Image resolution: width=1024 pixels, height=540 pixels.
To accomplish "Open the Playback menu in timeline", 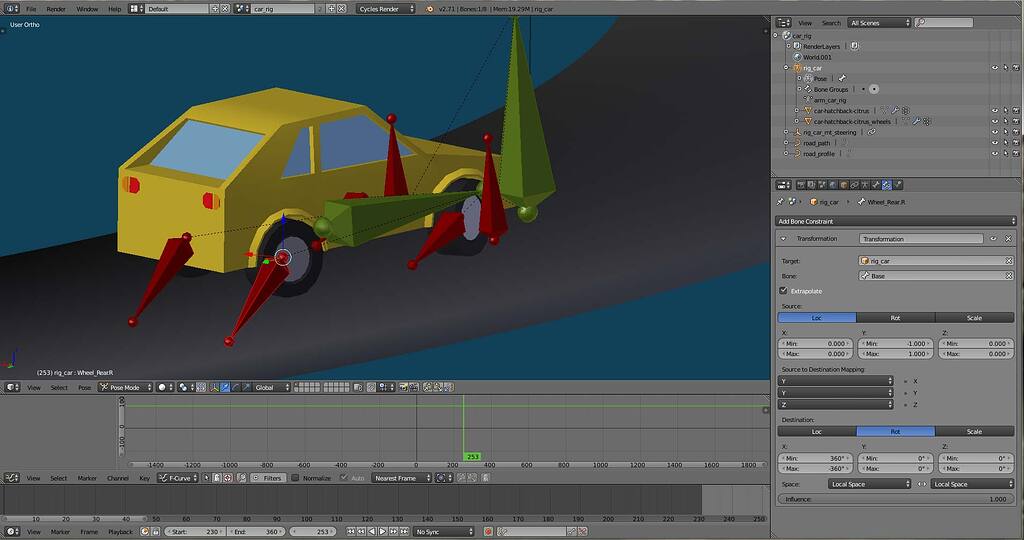I will (x=120, y=532).
